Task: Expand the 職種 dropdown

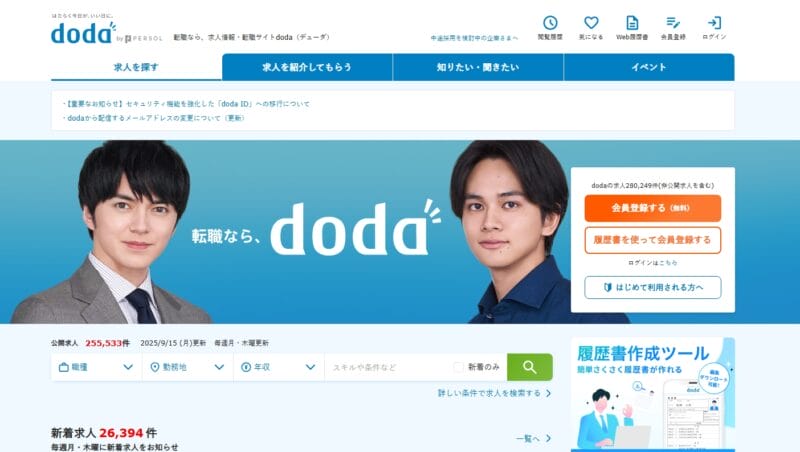Action: [96, 367]
